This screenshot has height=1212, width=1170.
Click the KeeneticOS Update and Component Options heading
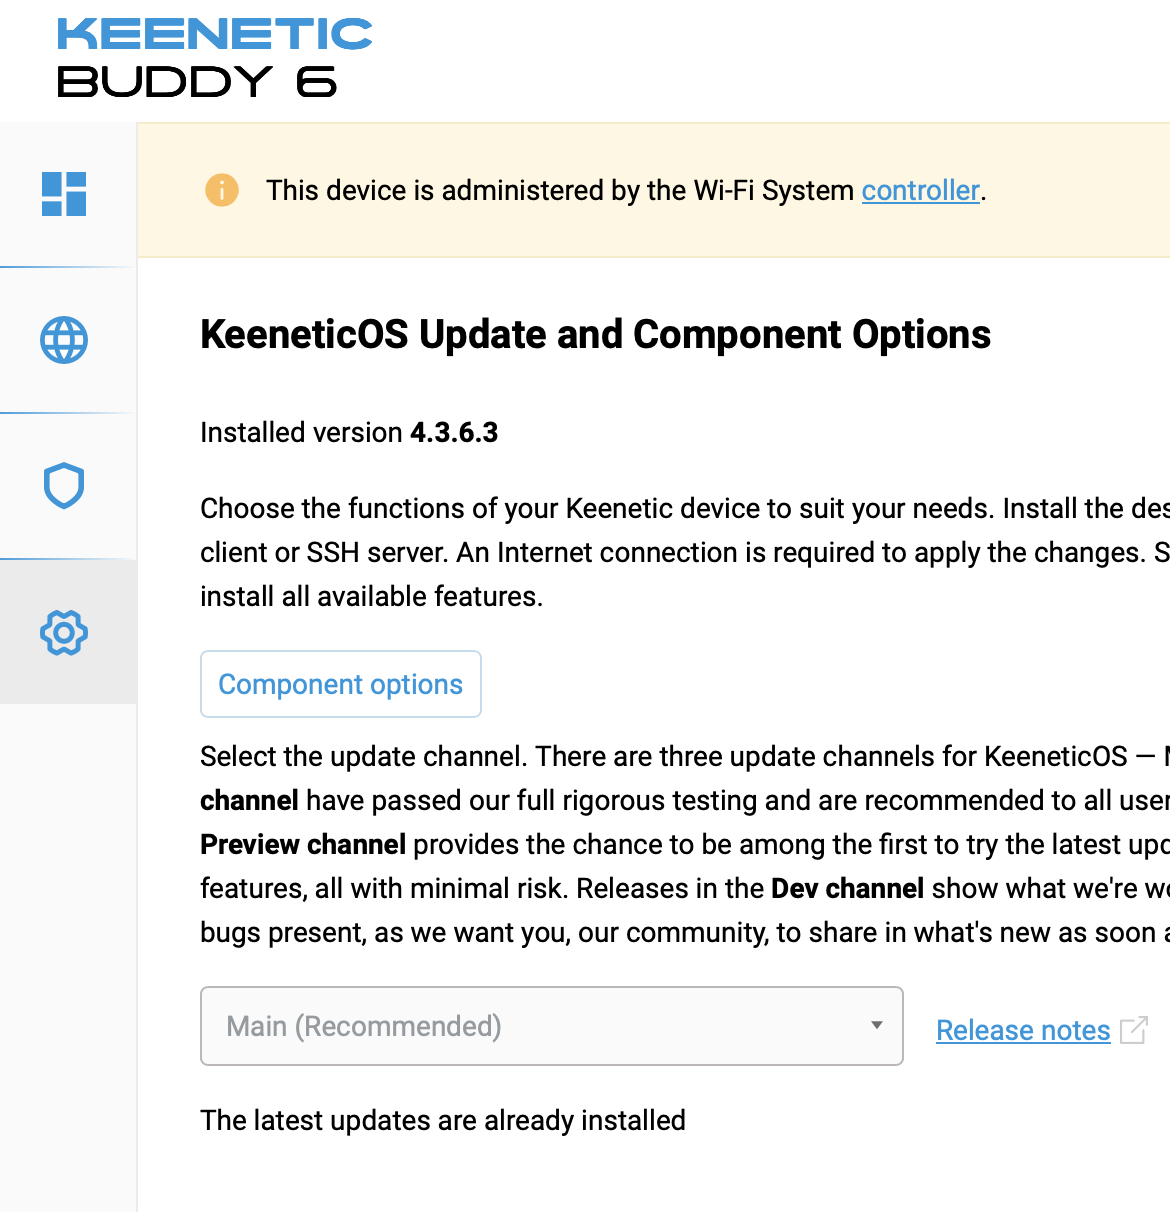coord(595,334)
